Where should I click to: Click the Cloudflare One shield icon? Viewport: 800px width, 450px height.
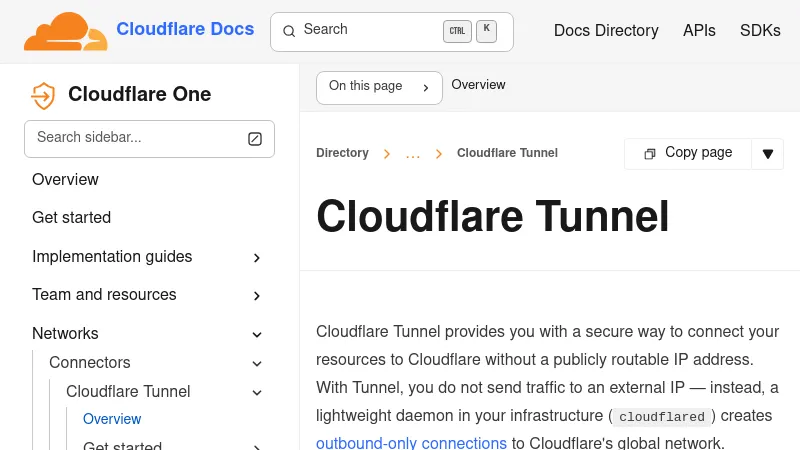click(43, 95)
